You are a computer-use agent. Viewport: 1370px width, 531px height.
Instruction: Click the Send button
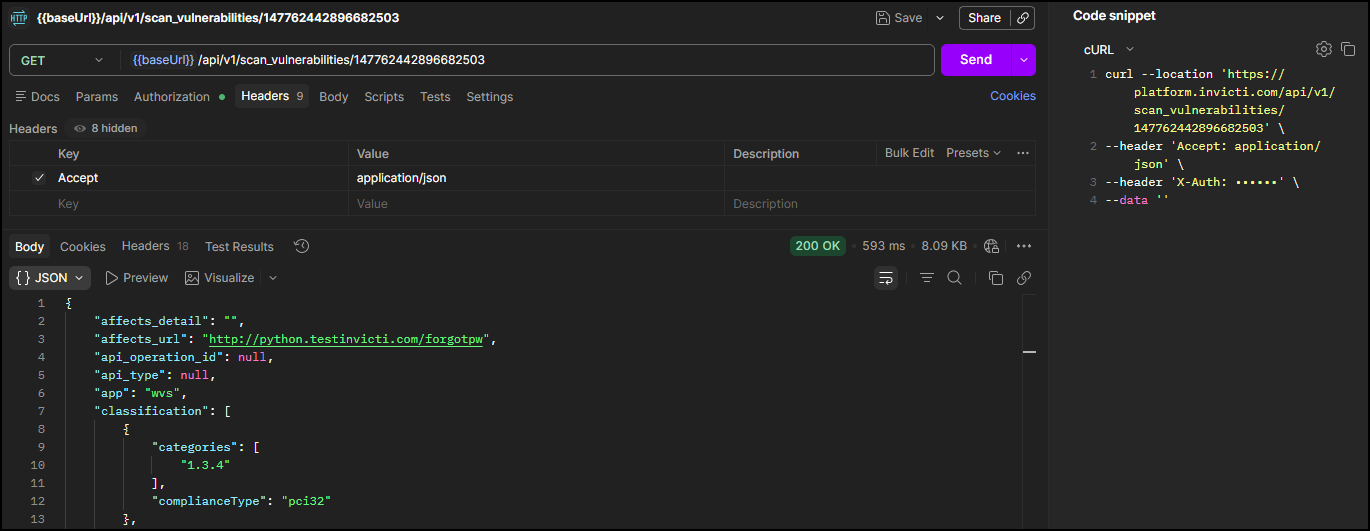(x=975, y=60)
